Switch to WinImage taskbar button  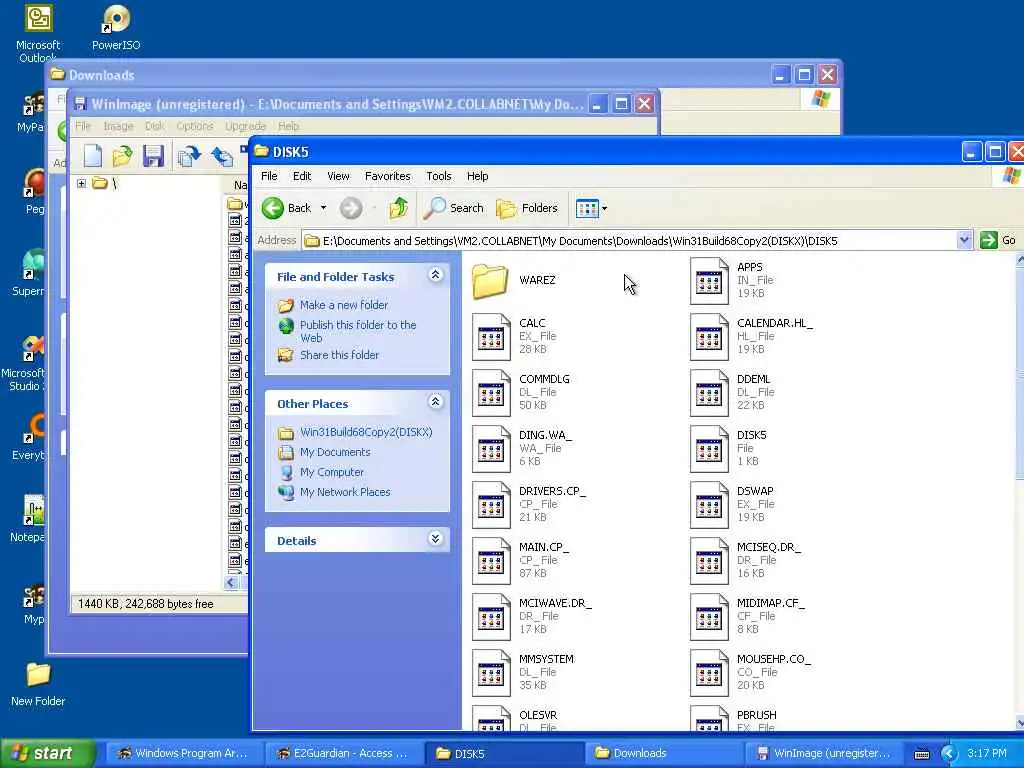tap(825, 753)
